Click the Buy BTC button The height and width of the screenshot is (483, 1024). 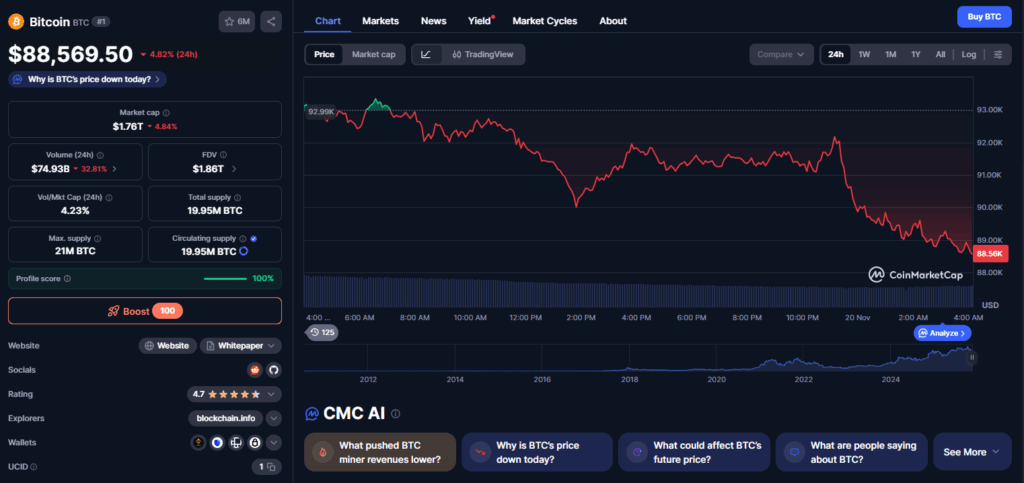click(978, 17)
